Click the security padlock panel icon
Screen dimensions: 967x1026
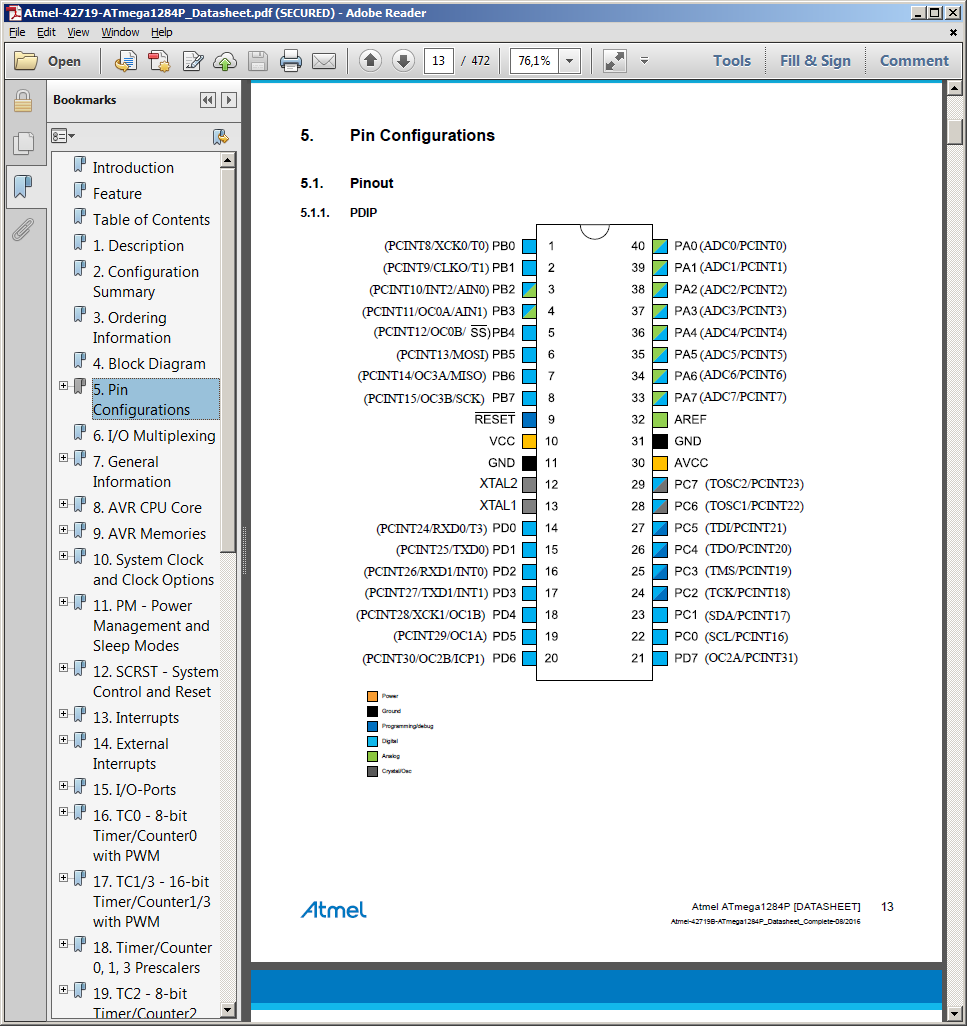pos(23,101)
